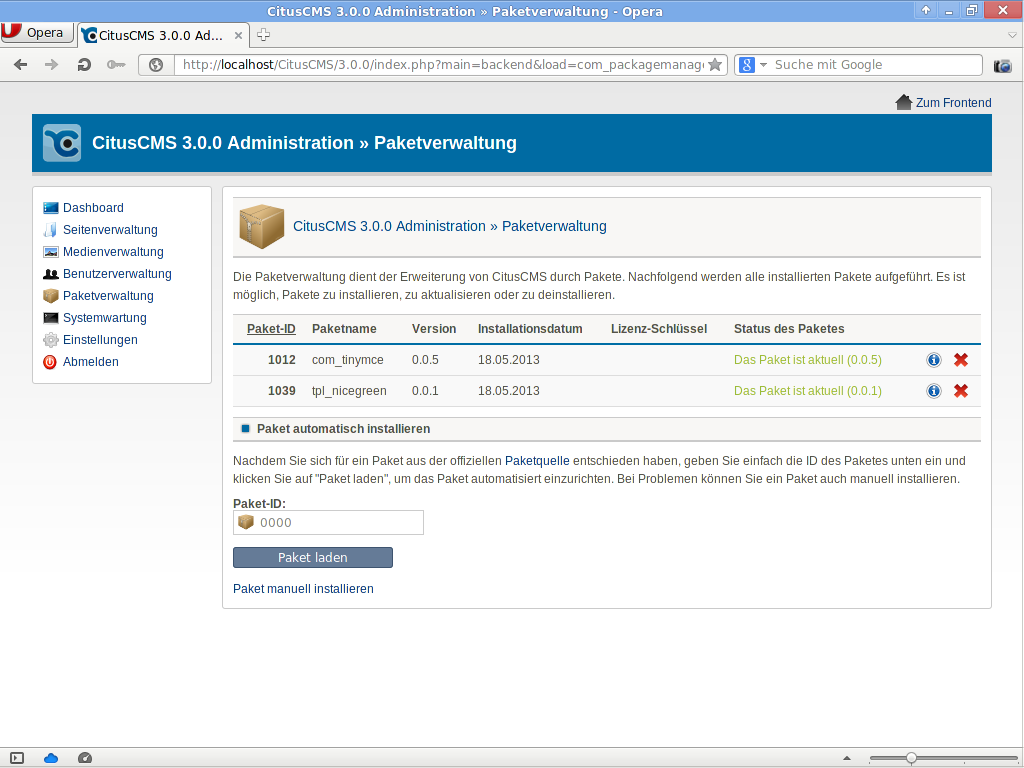Sort table by Paket-ID column header
This screenshot has width=1024, height=768.
(x=271, y=329)
